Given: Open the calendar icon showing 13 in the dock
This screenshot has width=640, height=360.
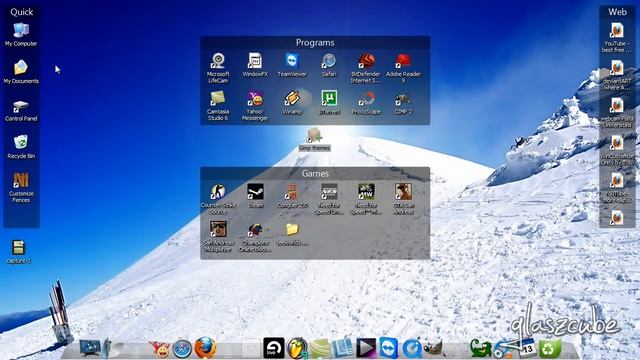Looking at the screenshot, I should 527,347.
